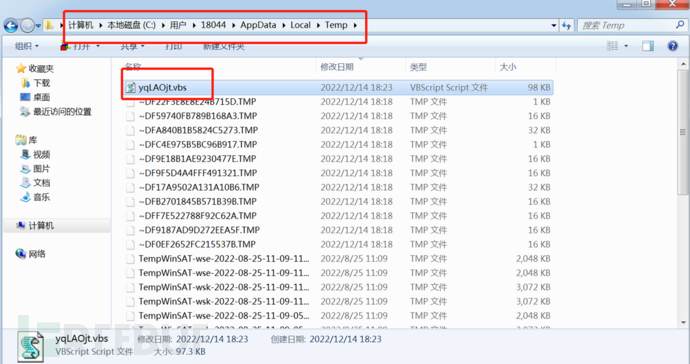Open the blue help question-mark icon
This screenshot has height=364, width=690.
pyautogui.click(x=672, y=46)
